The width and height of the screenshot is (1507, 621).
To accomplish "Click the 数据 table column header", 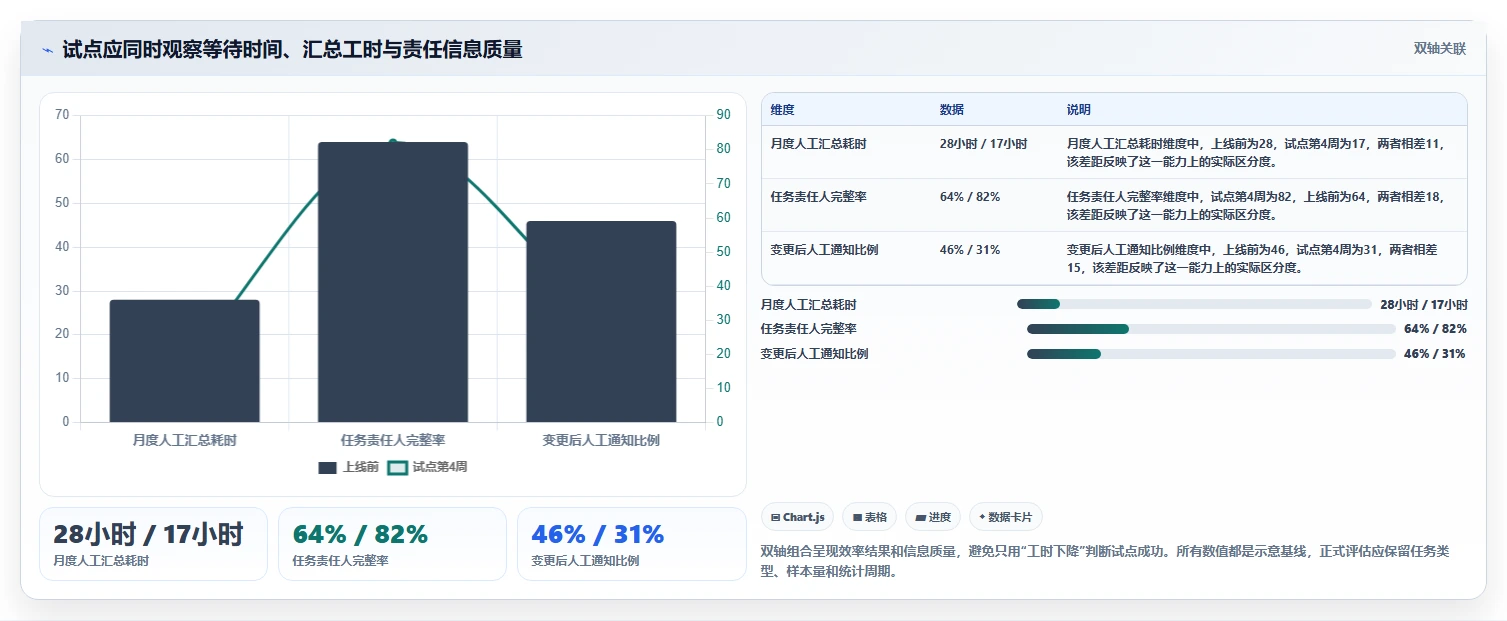I will (x=952, y=110).
